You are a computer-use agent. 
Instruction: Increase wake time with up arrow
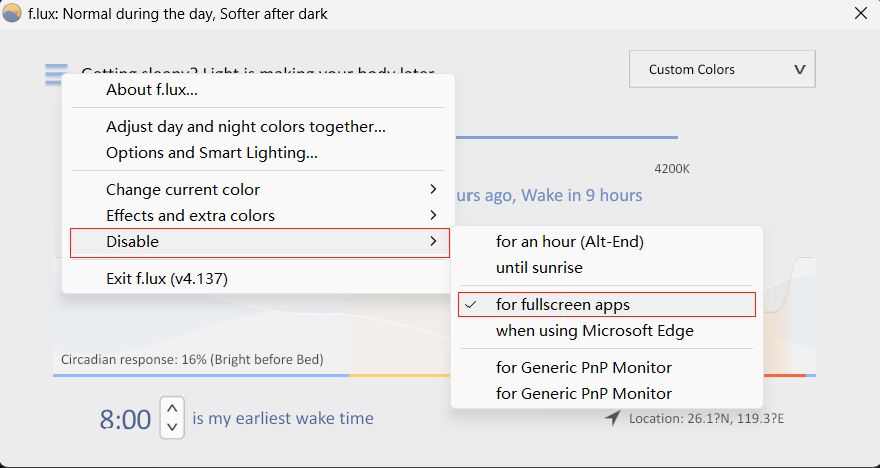tap(172, 408)
